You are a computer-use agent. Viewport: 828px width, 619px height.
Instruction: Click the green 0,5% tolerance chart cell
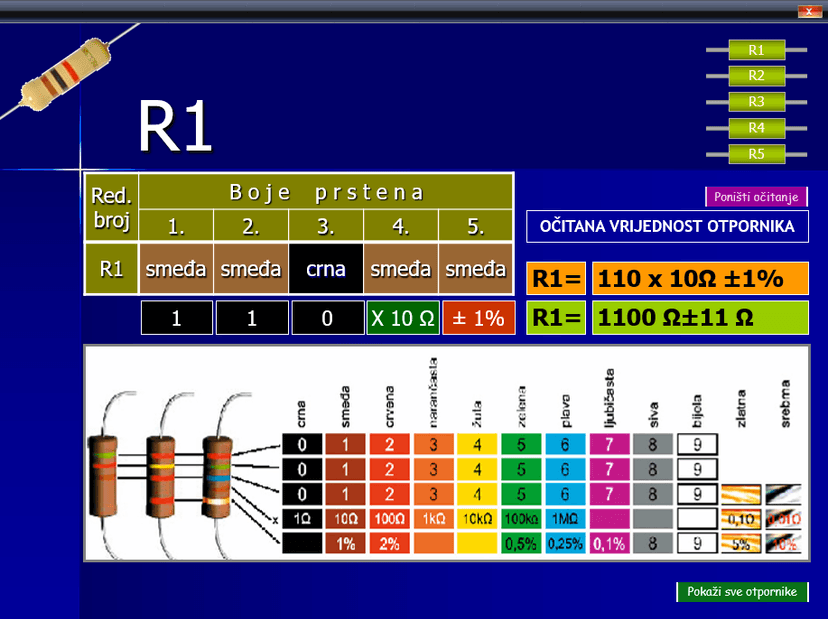coord(520,544)
